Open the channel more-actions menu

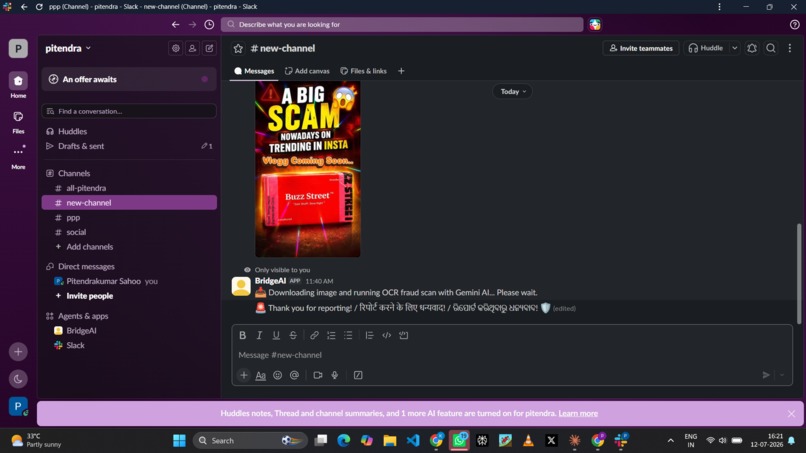click(790, 48)
